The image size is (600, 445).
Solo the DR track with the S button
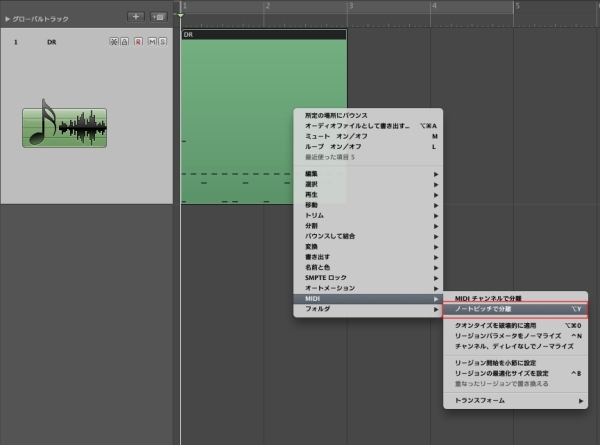click(162, 42)
